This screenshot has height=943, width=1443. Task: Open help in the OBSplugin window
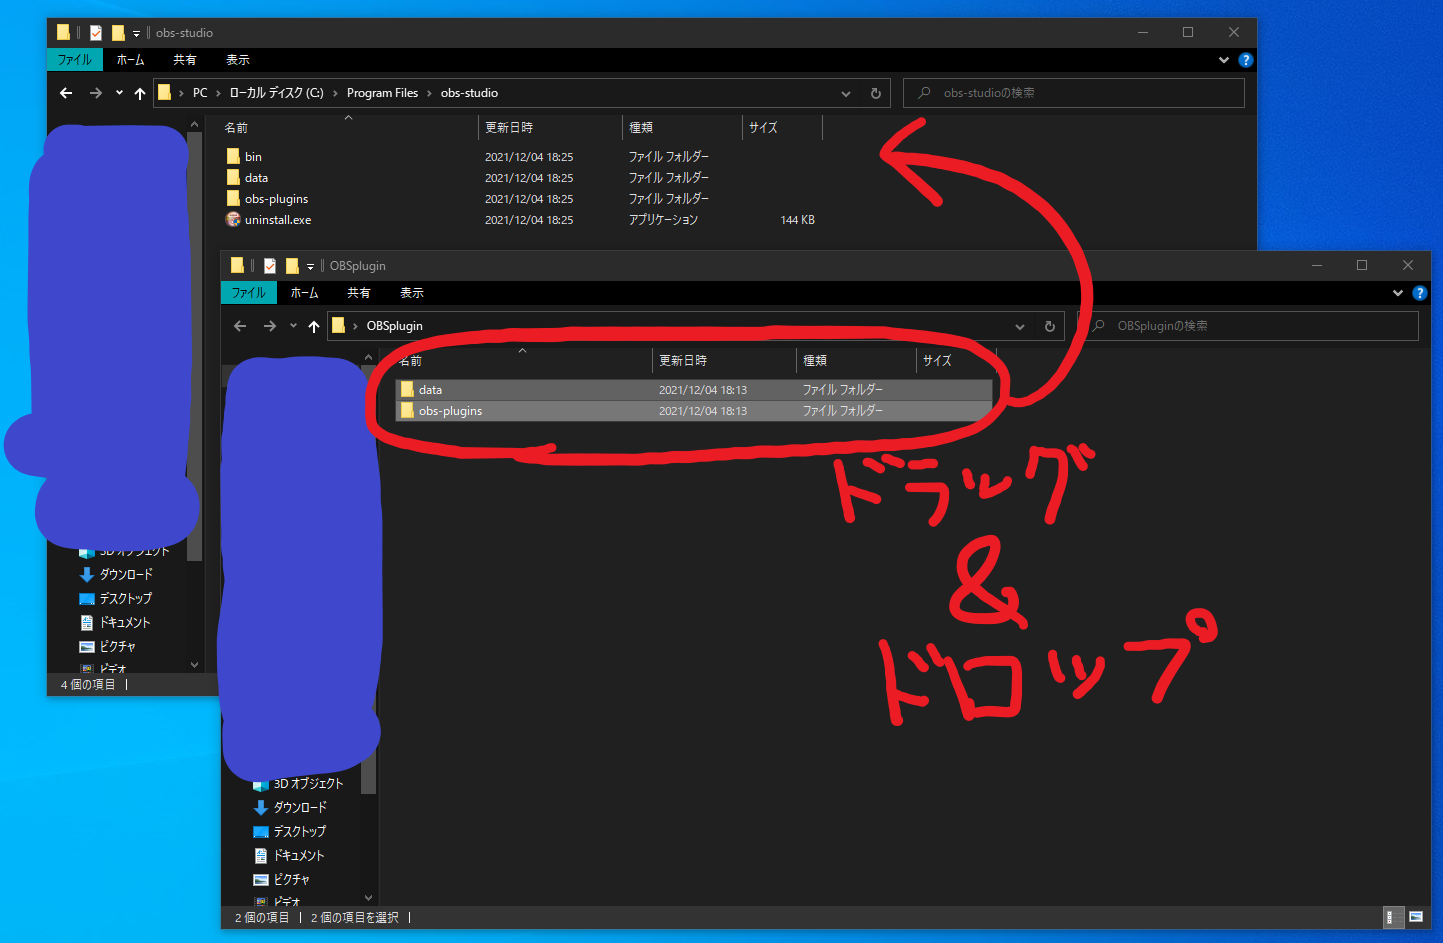(1420, 293)
